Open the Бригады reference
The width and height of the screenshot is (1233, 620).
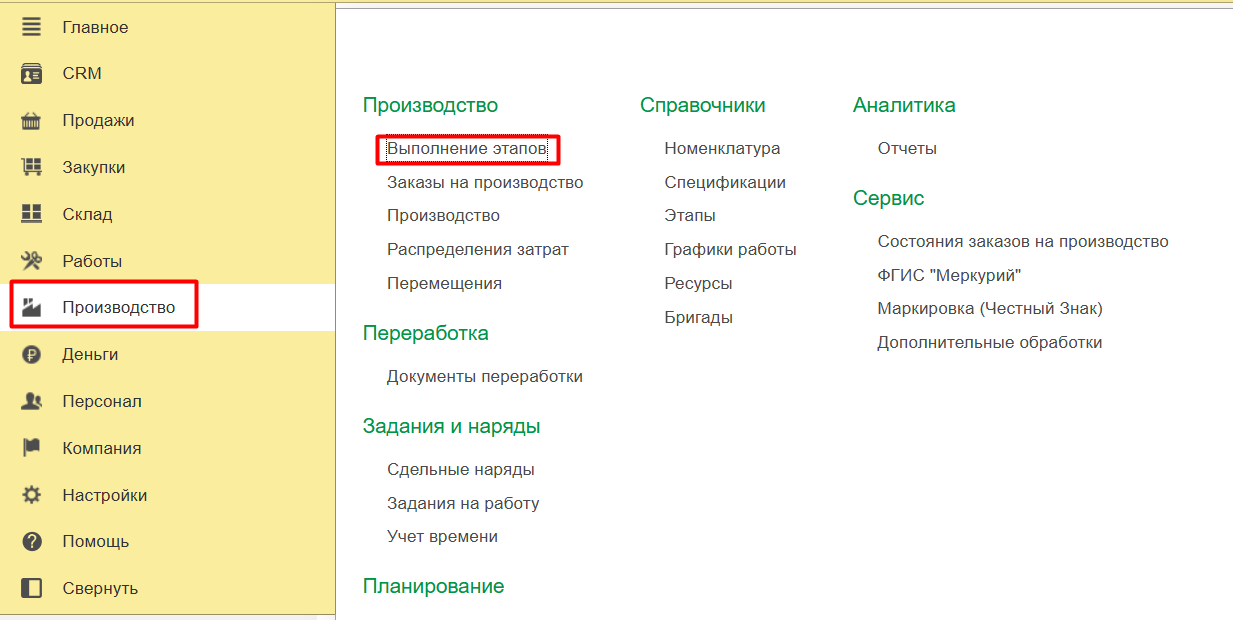point(698,318)
